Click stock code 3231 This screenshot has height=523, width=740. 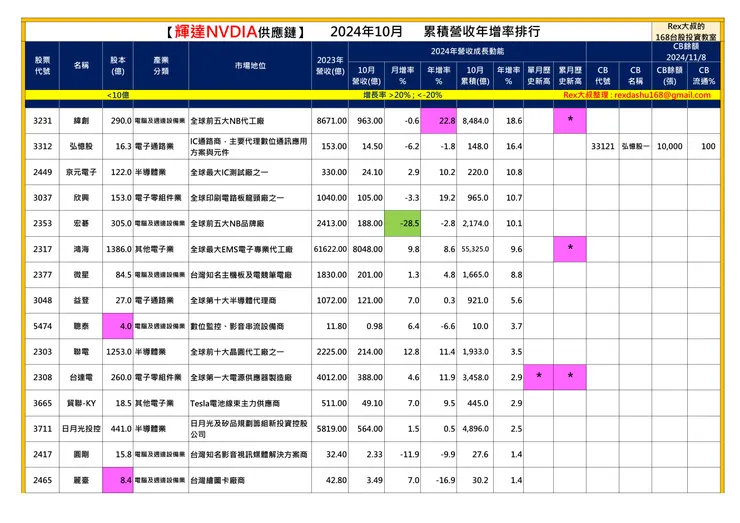click(x=42, y=121)
